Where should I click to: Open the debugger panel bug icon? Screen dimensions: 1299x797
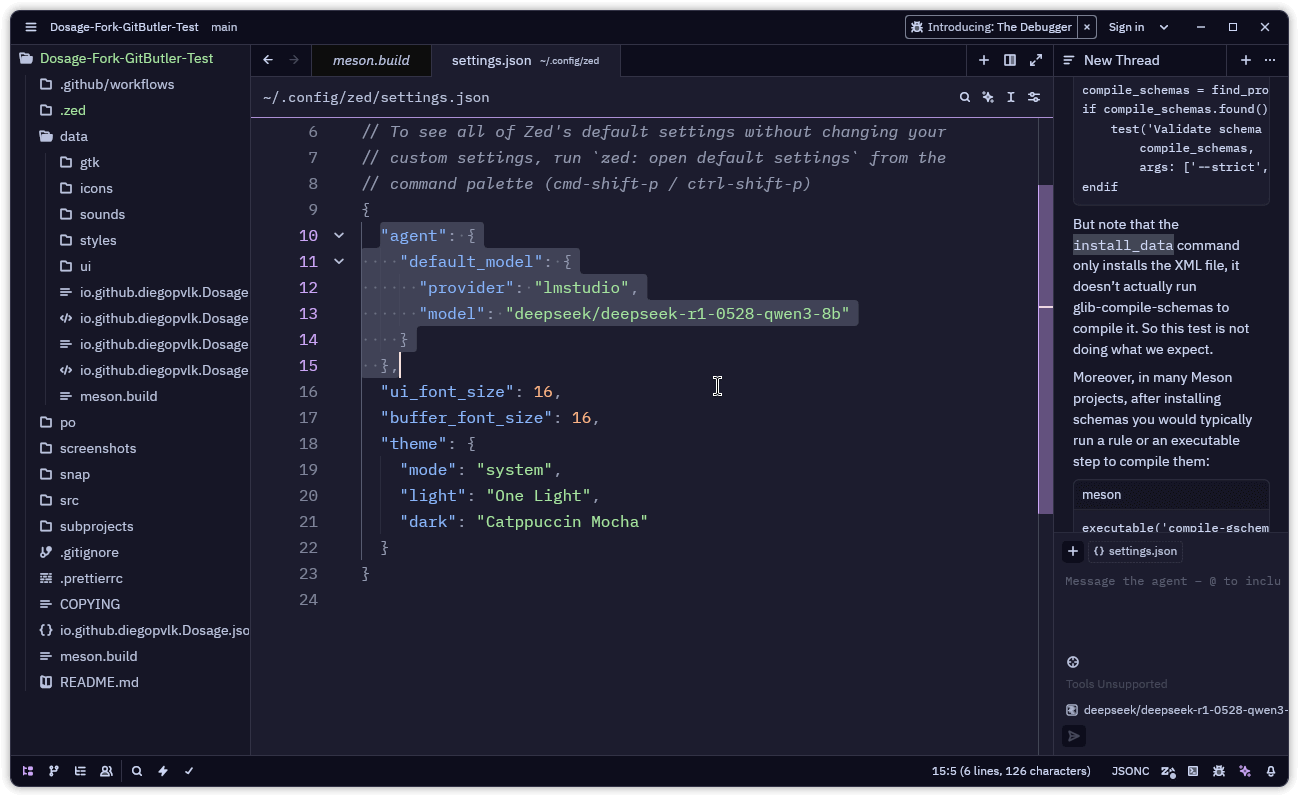[x=1219, y=771]
